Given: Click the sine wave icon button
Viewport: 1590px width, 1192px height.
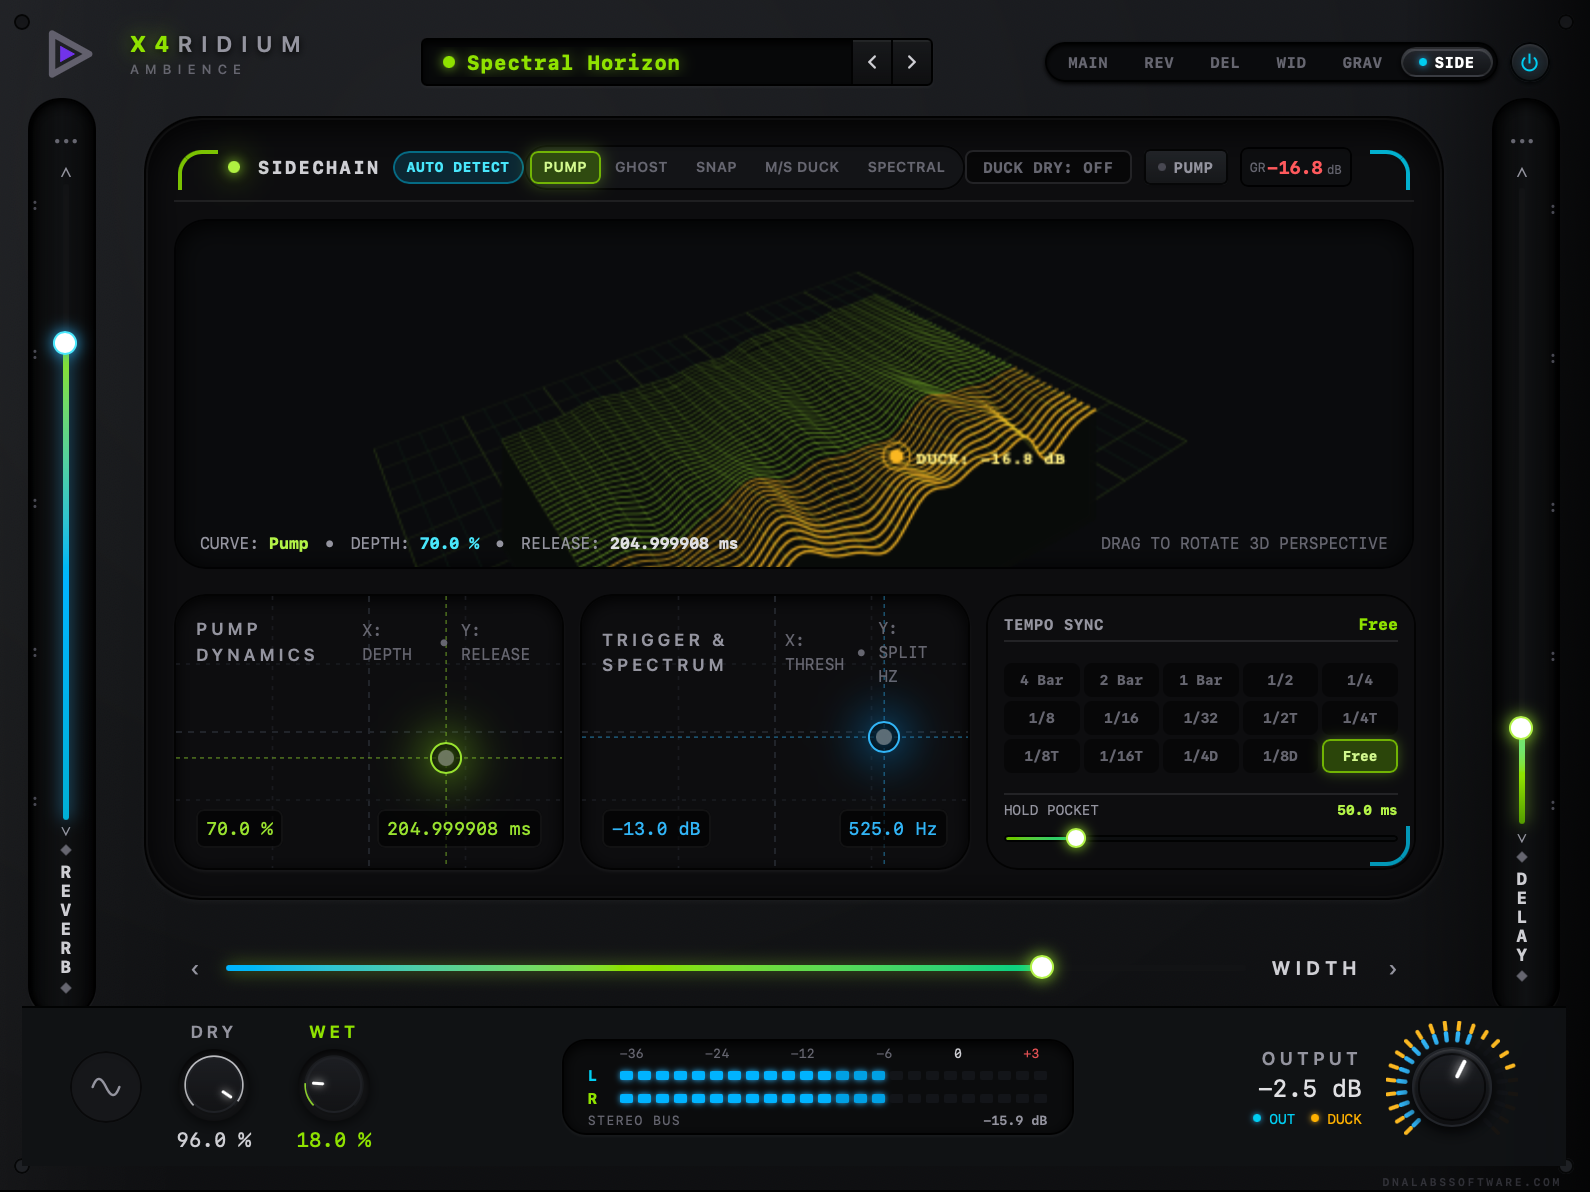Looking at the screenshot, I should click(106, 1087).
